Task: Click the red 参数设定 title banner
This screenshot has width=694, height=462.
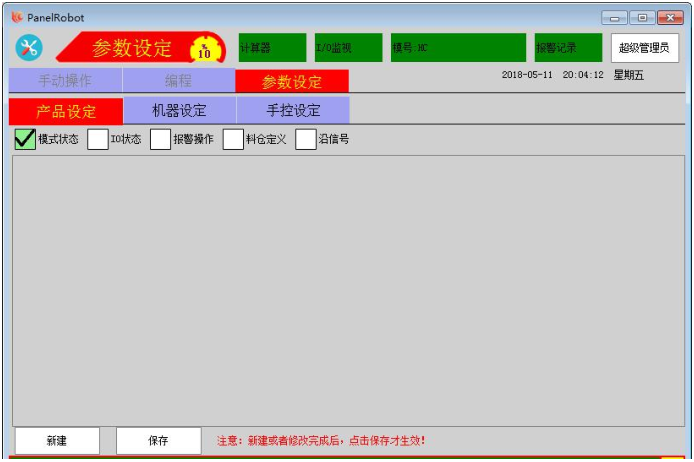Action: click(130, 48)
